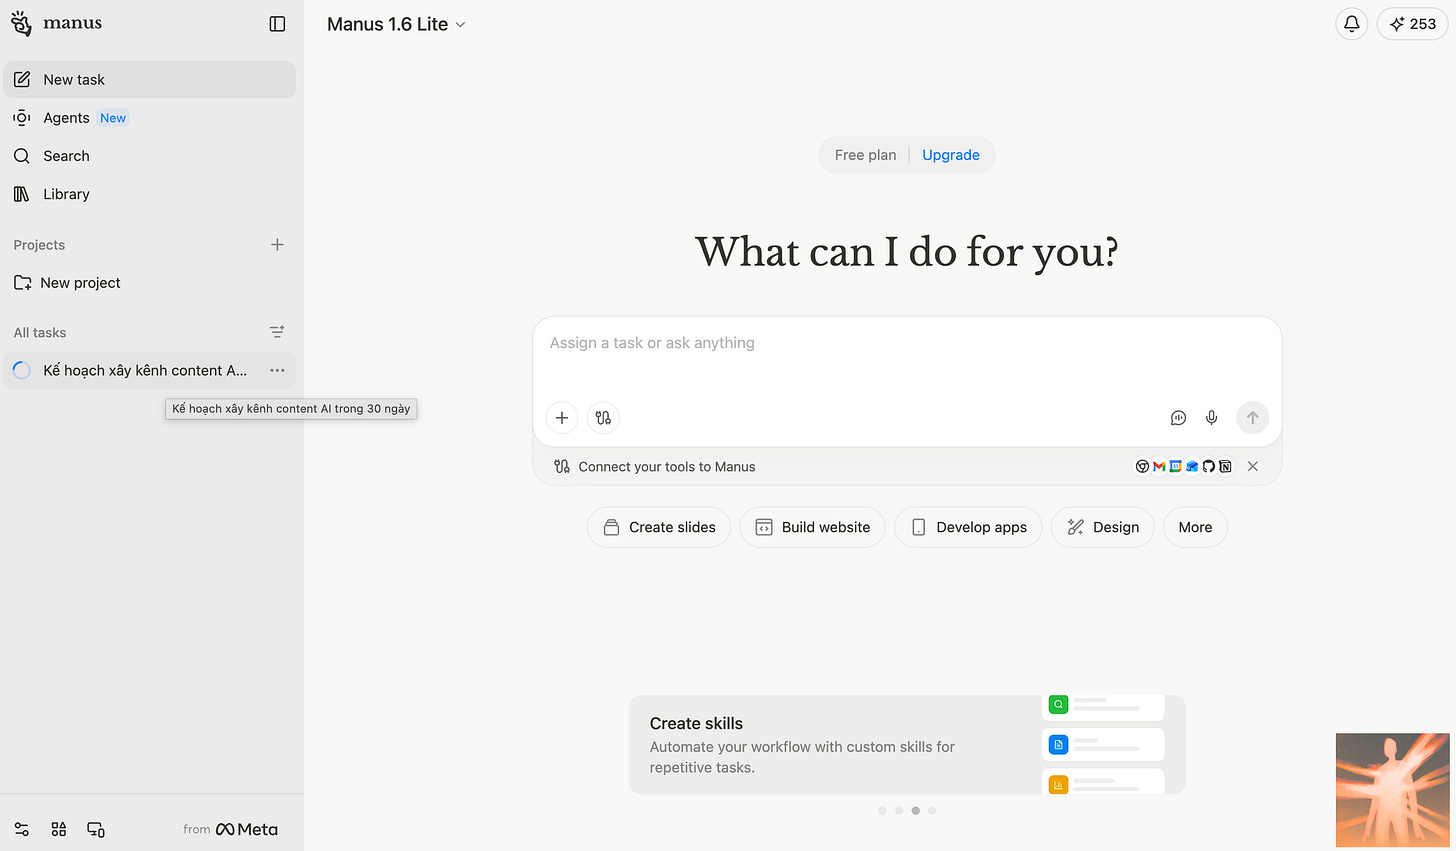1456x851 pixels.
Task: Open notifications with the bell icon
Action: [1352, 24]
